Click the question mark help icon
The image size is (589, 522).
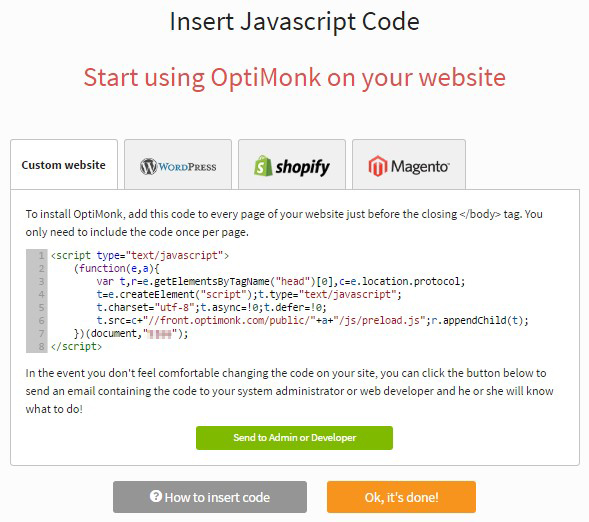coord(156,496)
